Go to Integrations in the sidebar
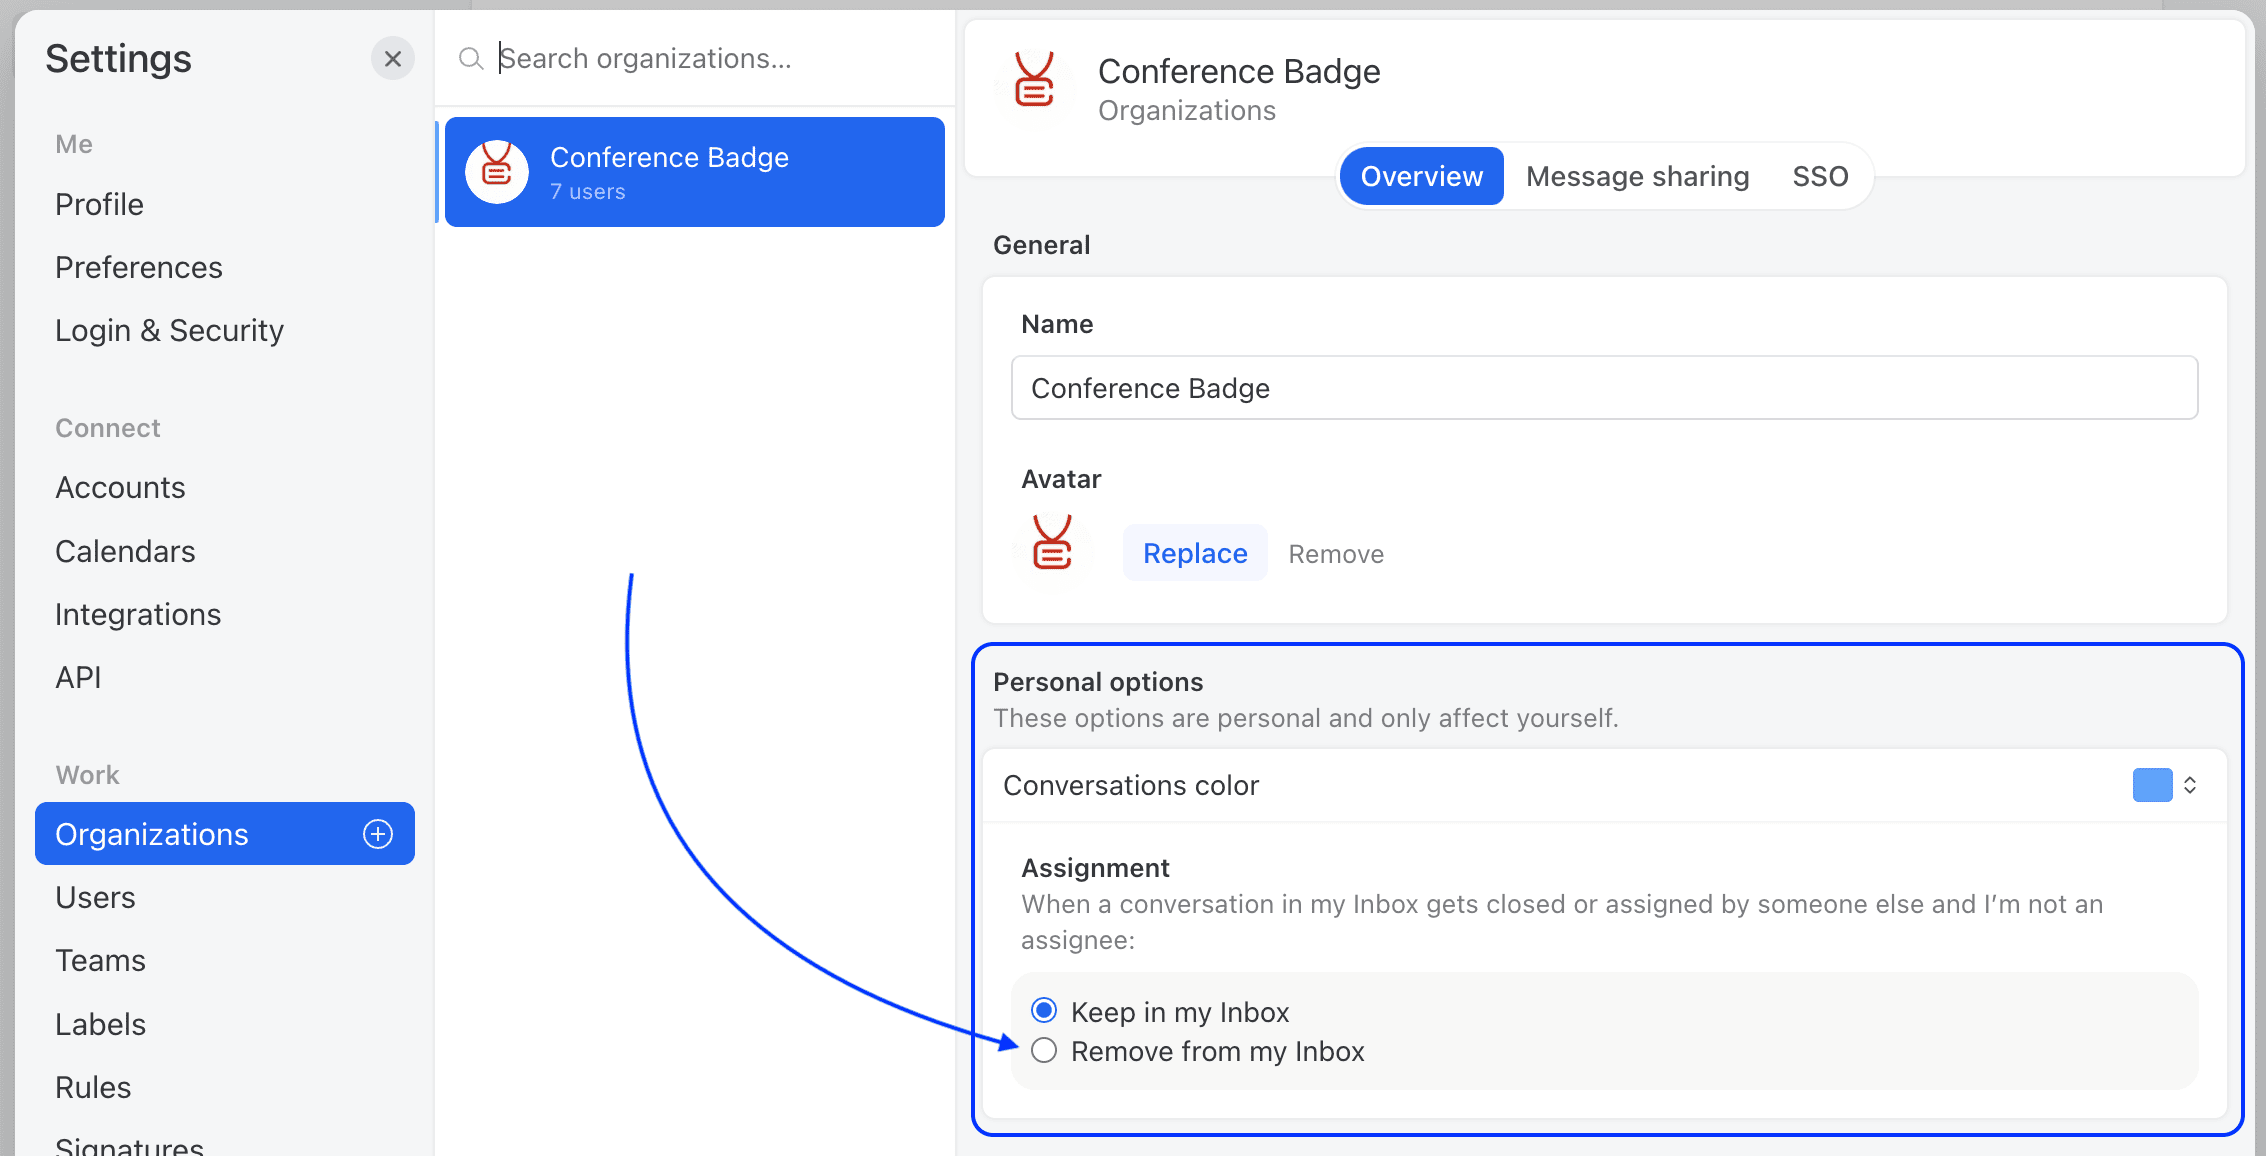 tap(138, 614)
